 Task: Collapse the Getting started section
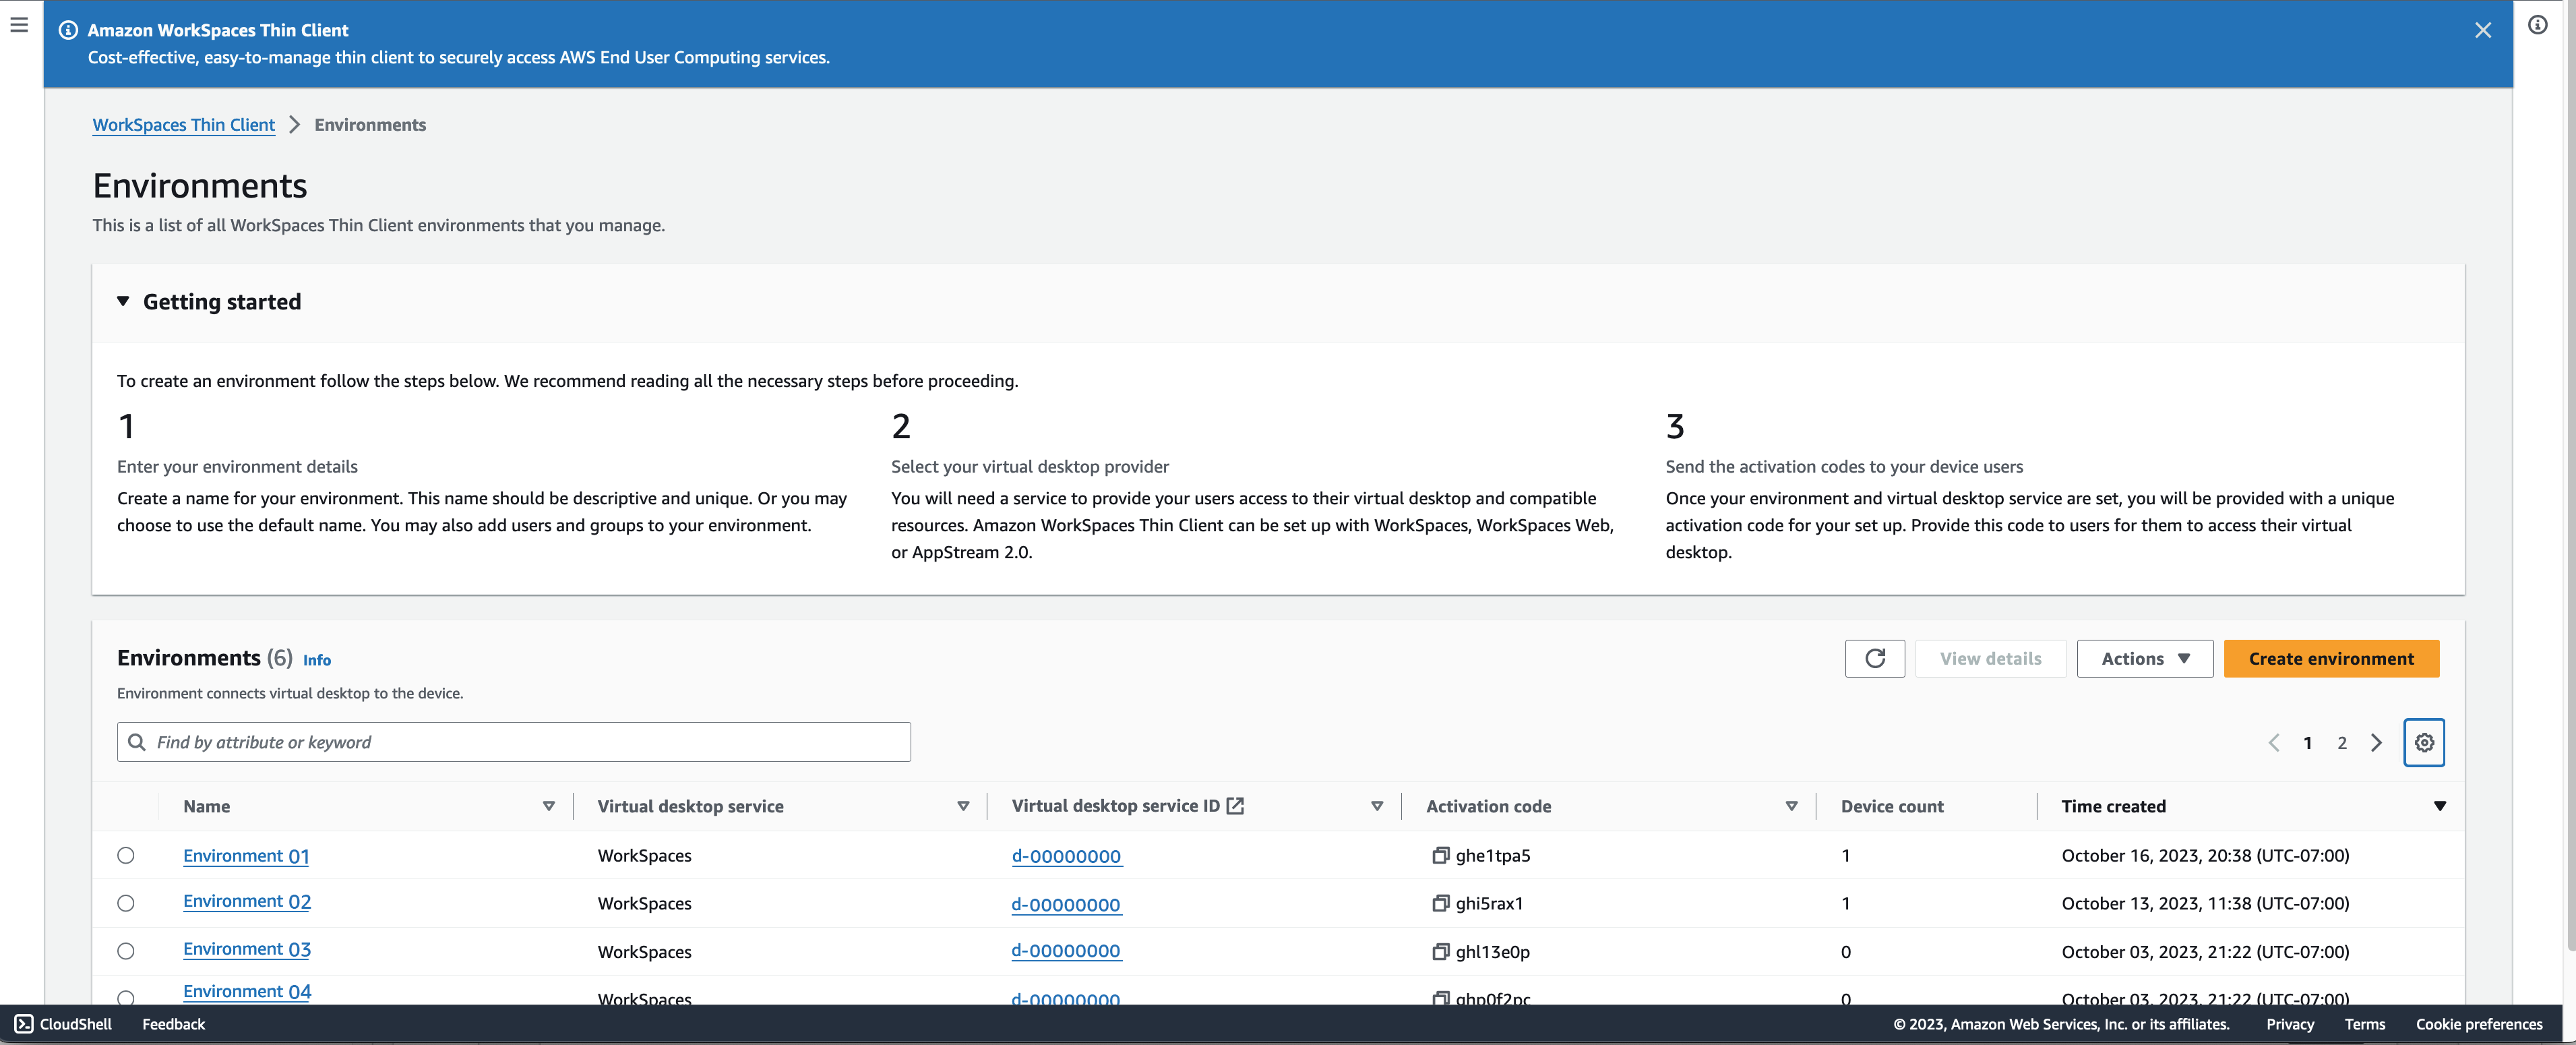[122, 301]
